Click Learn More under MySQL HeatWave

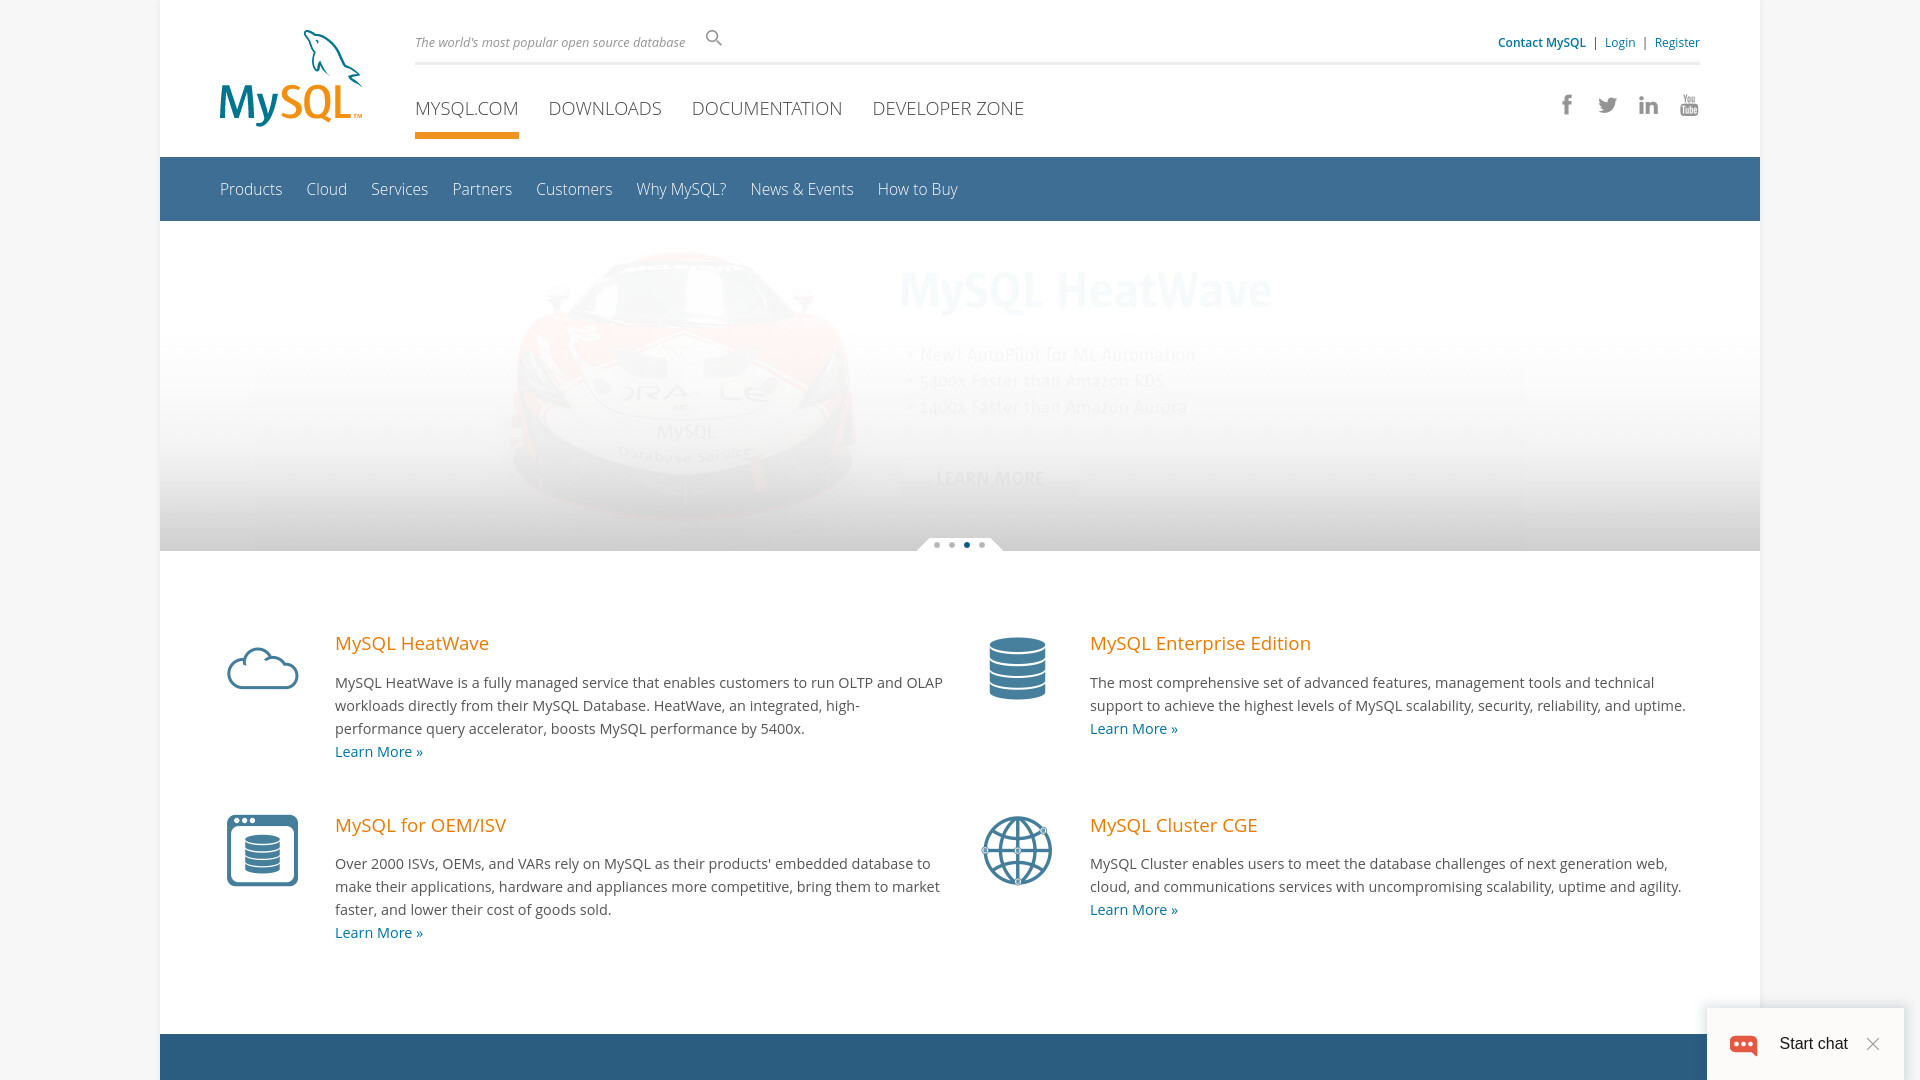click(379, 752)
